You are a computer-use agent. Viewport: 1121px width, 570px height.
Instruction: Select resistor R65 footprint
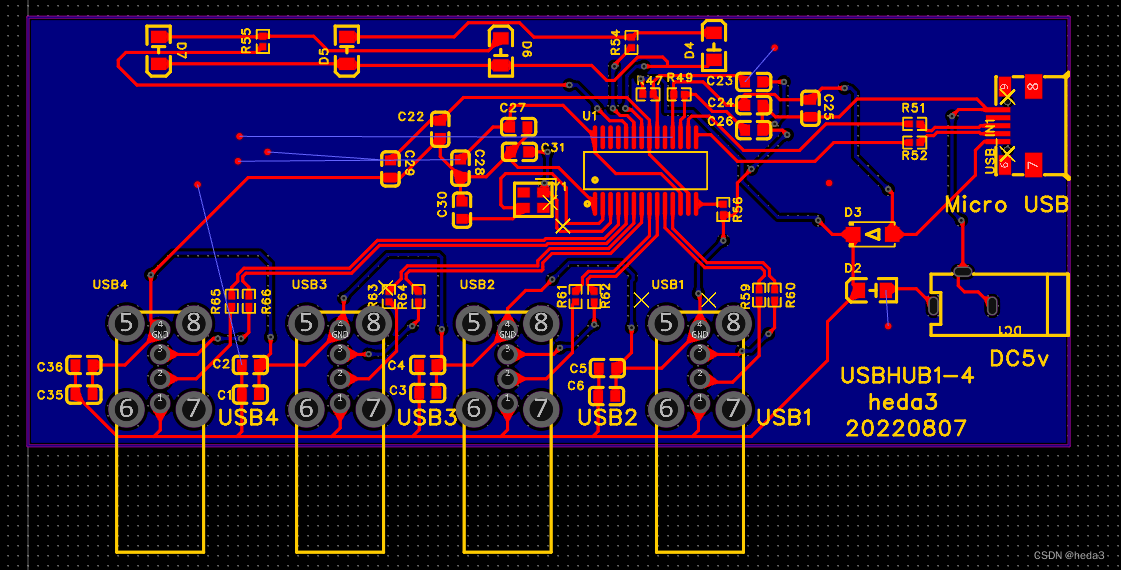[x=232, y=301]
